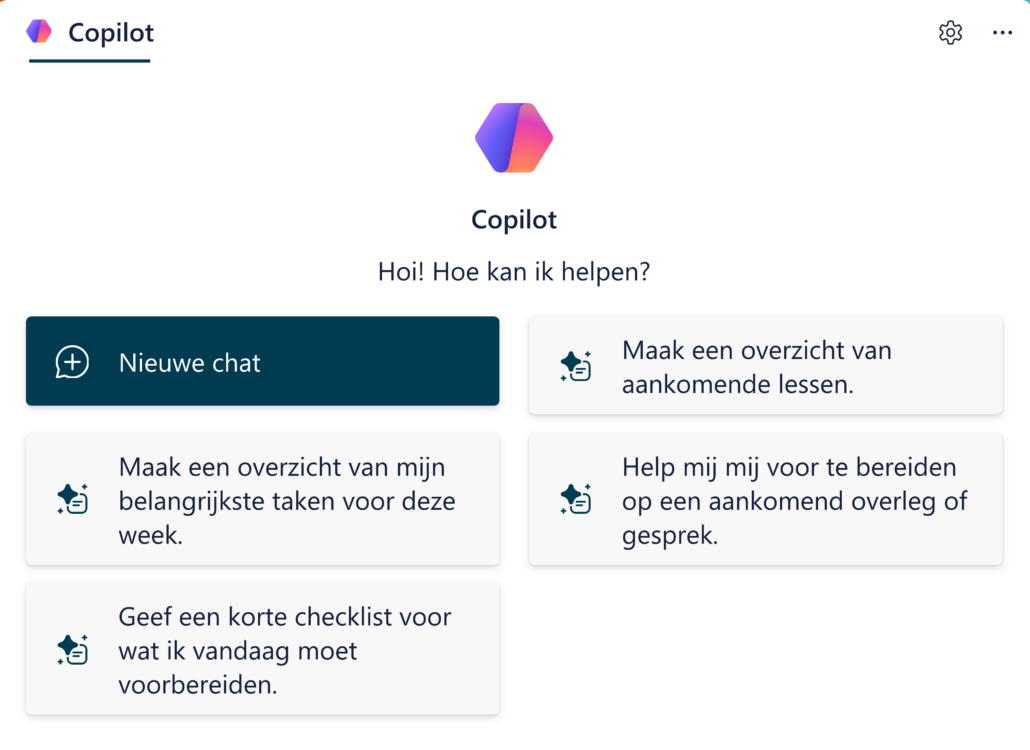The height and width of the screenshot is (750, 1030).
Task: Select 'Maak een overzicht van aankomende lessen' prompt
Action: pos(765,366)
